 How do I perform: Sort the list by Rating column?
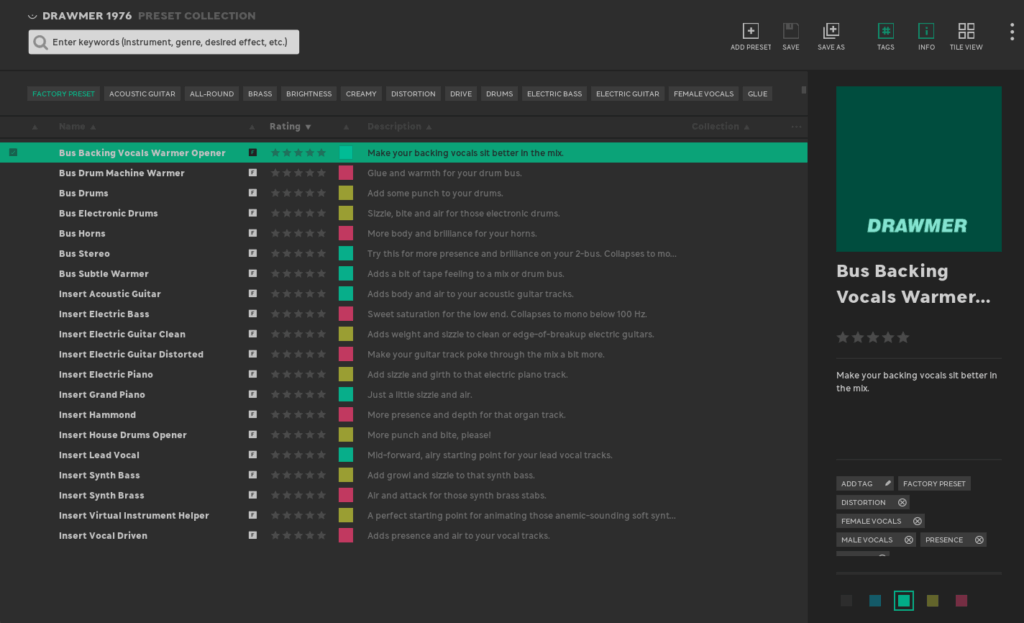point(289,127)
